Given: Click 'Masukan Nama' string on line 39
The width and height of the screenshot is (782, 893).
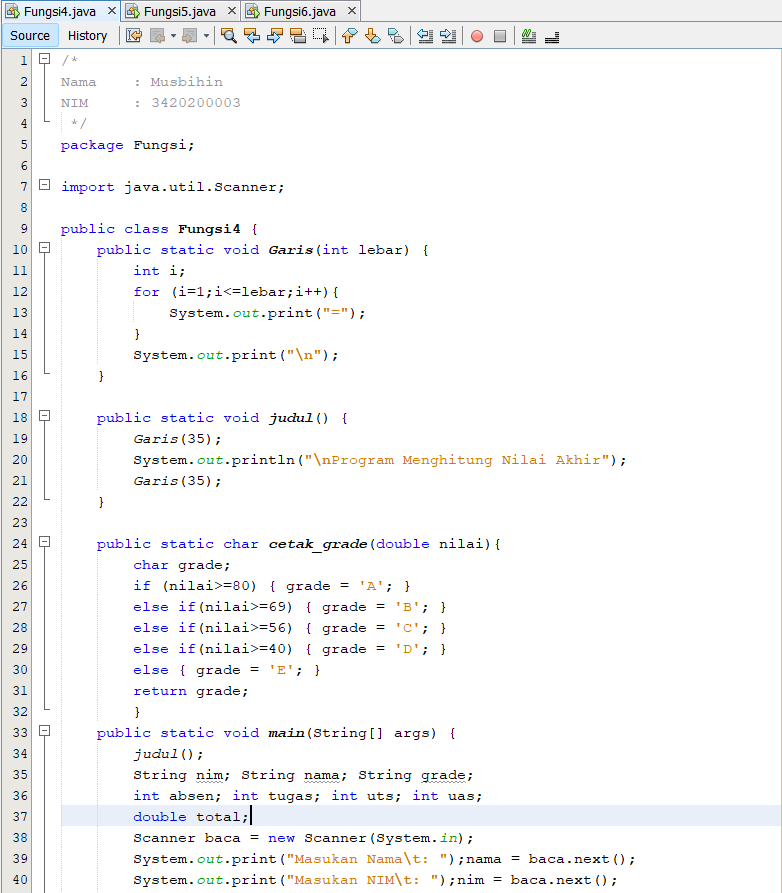Looking at the screenshot, I should (347, 859).
